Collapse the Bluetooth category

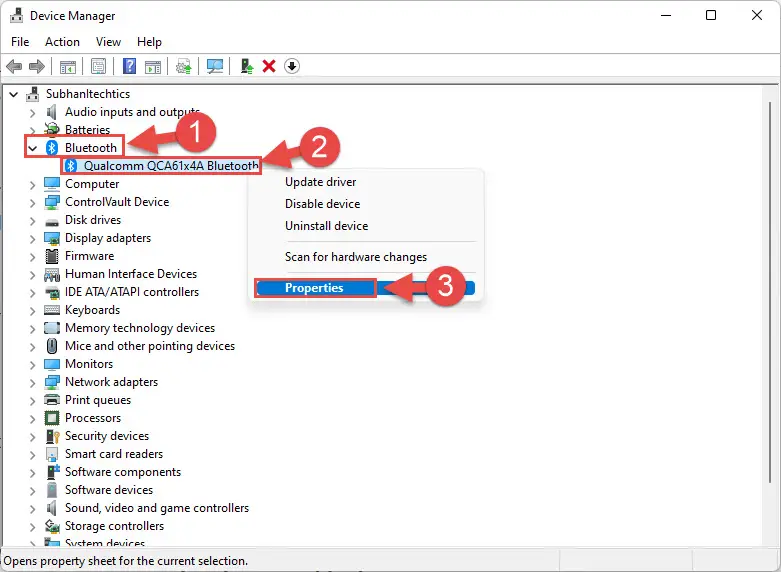click(x=33, y=148)
